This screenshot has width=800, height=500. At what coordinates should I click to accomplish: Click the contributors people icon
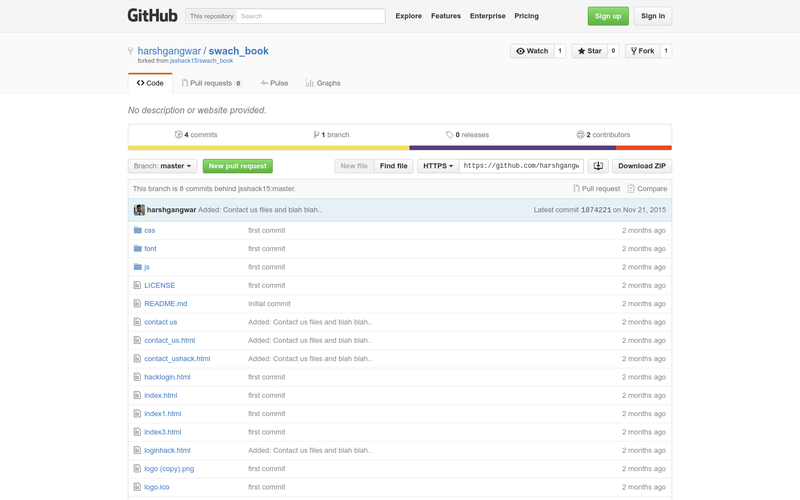coord(580,135)
